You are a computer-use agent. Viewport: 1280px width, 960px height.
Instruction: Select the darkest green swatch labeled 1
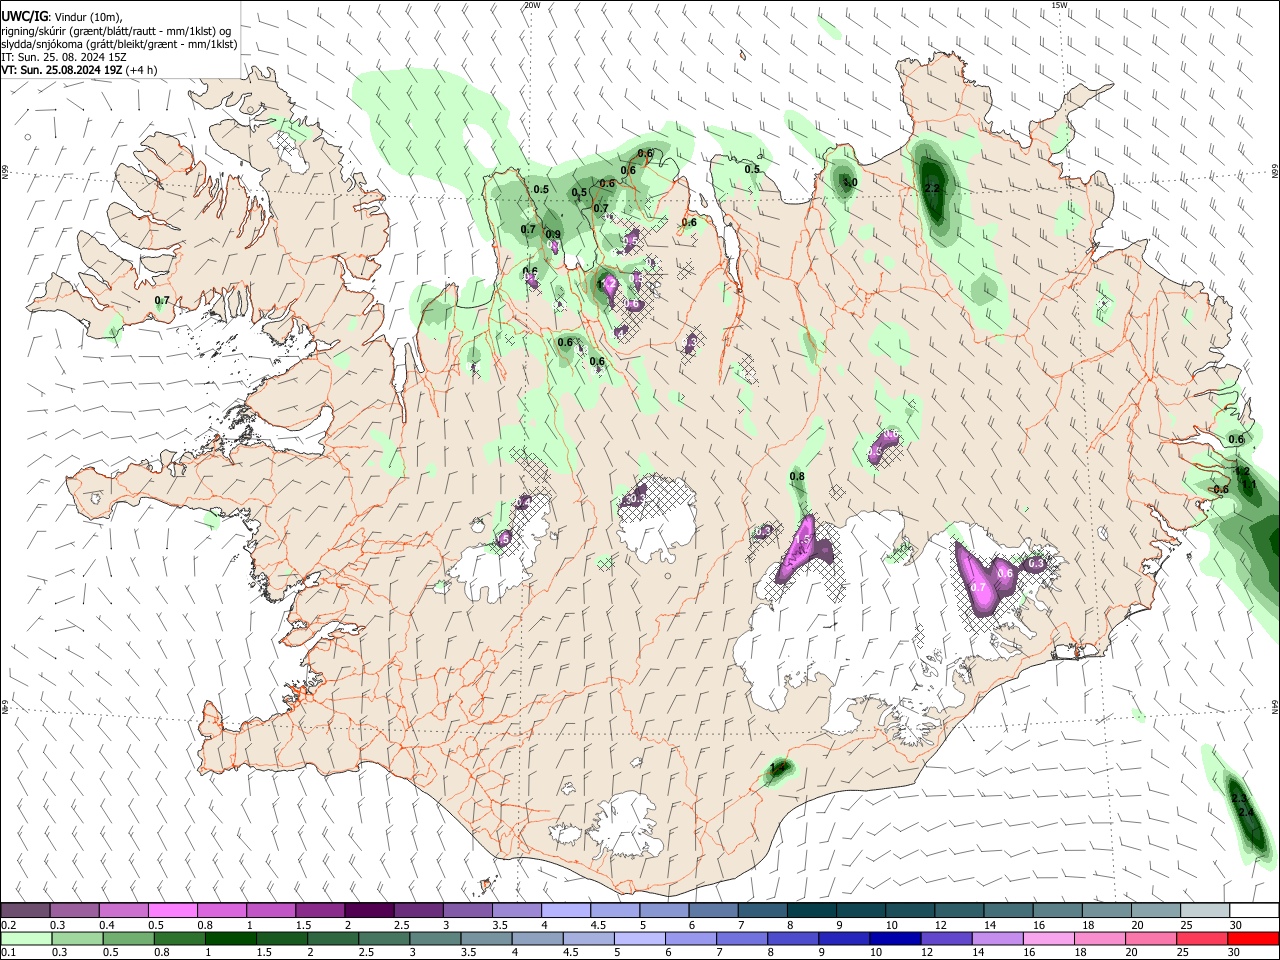pyautogui.click(x=229, y=938)
